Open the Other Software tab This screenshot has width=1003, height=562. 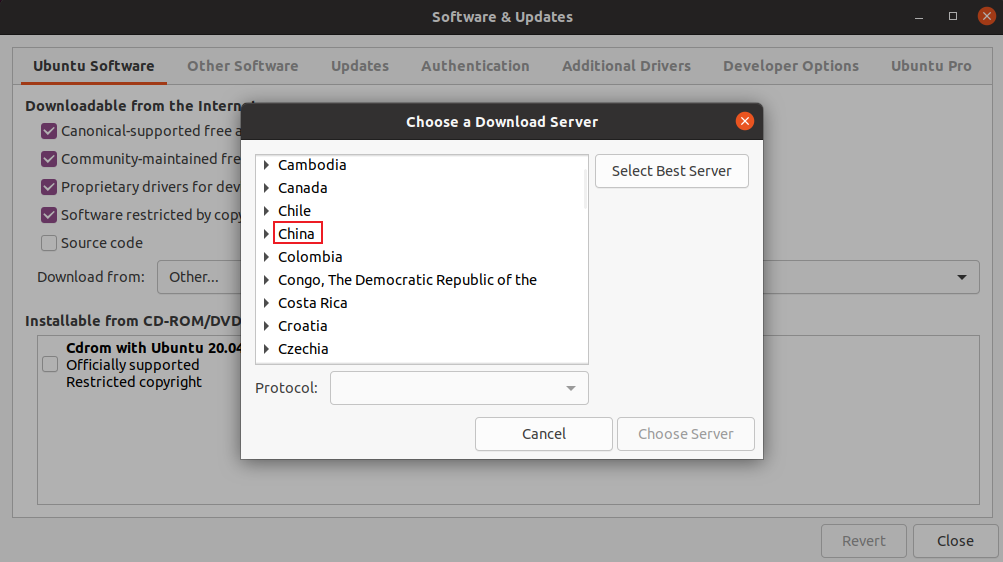(x=242, y=66)
